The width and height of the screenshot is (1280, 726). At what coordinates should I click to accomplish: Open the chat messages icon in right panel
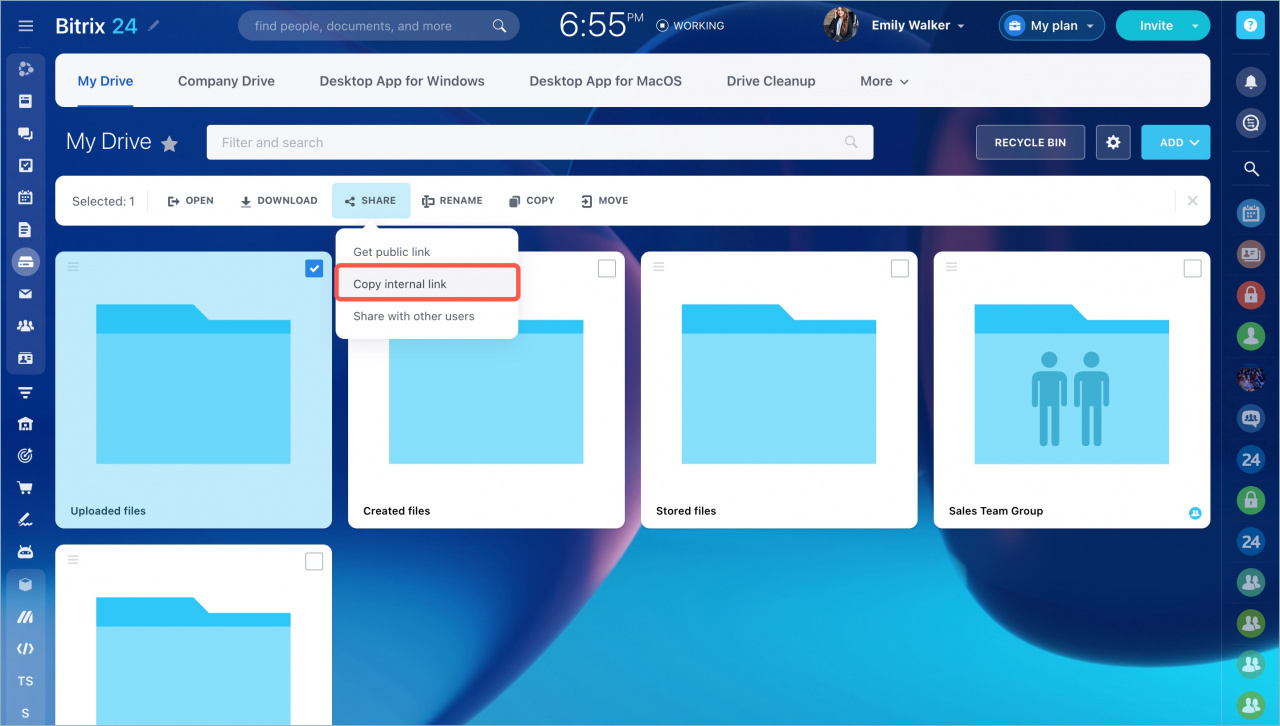[x=1251, y=123]
